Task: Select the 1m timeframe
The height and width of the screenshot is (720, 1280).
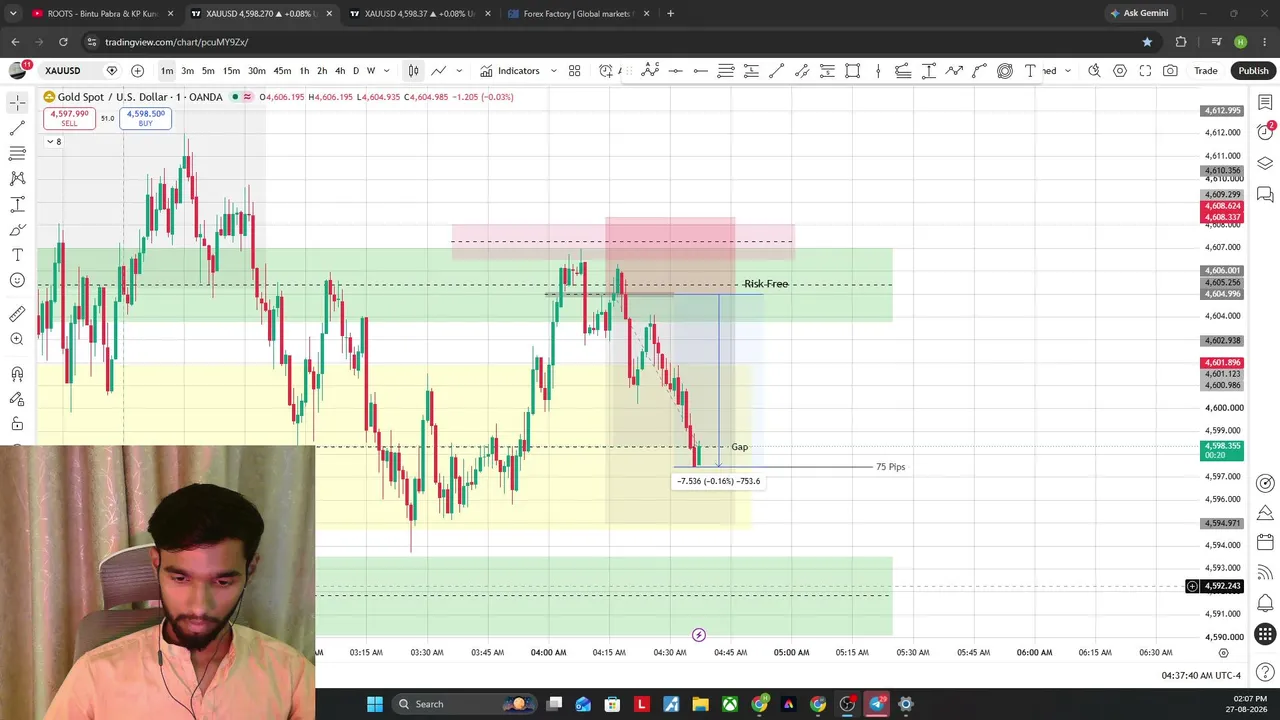Action: click(x=167, y=71)
